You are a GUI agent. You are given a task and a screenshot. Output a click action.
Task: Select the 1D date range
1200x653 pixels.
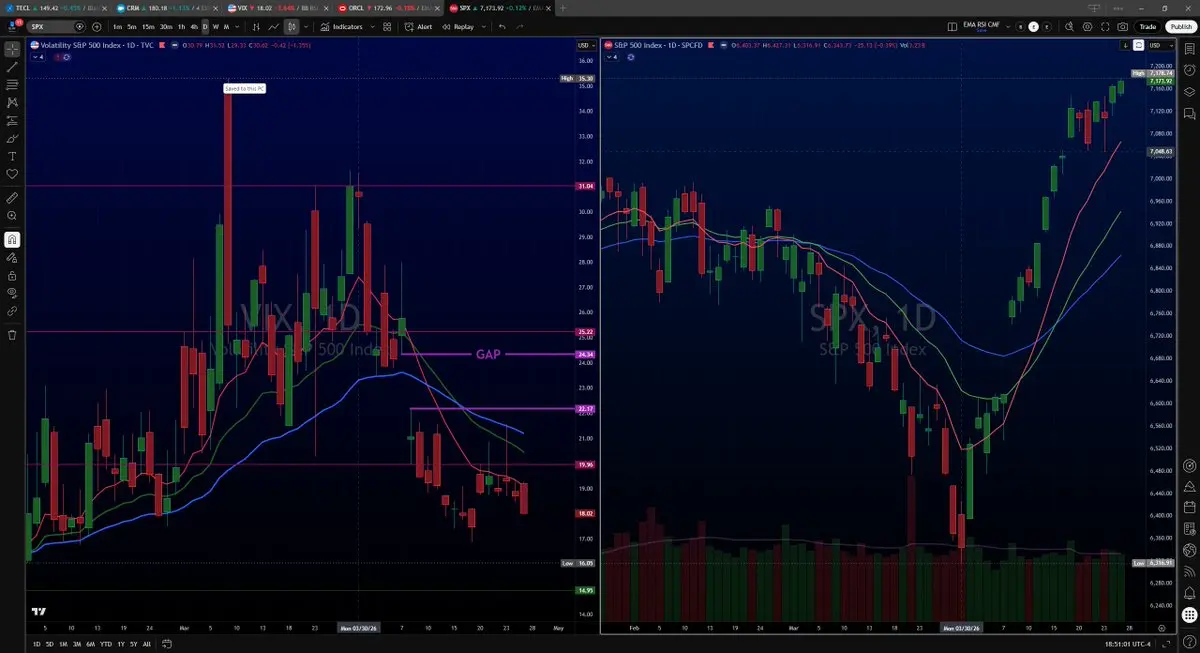pos(38,644)
